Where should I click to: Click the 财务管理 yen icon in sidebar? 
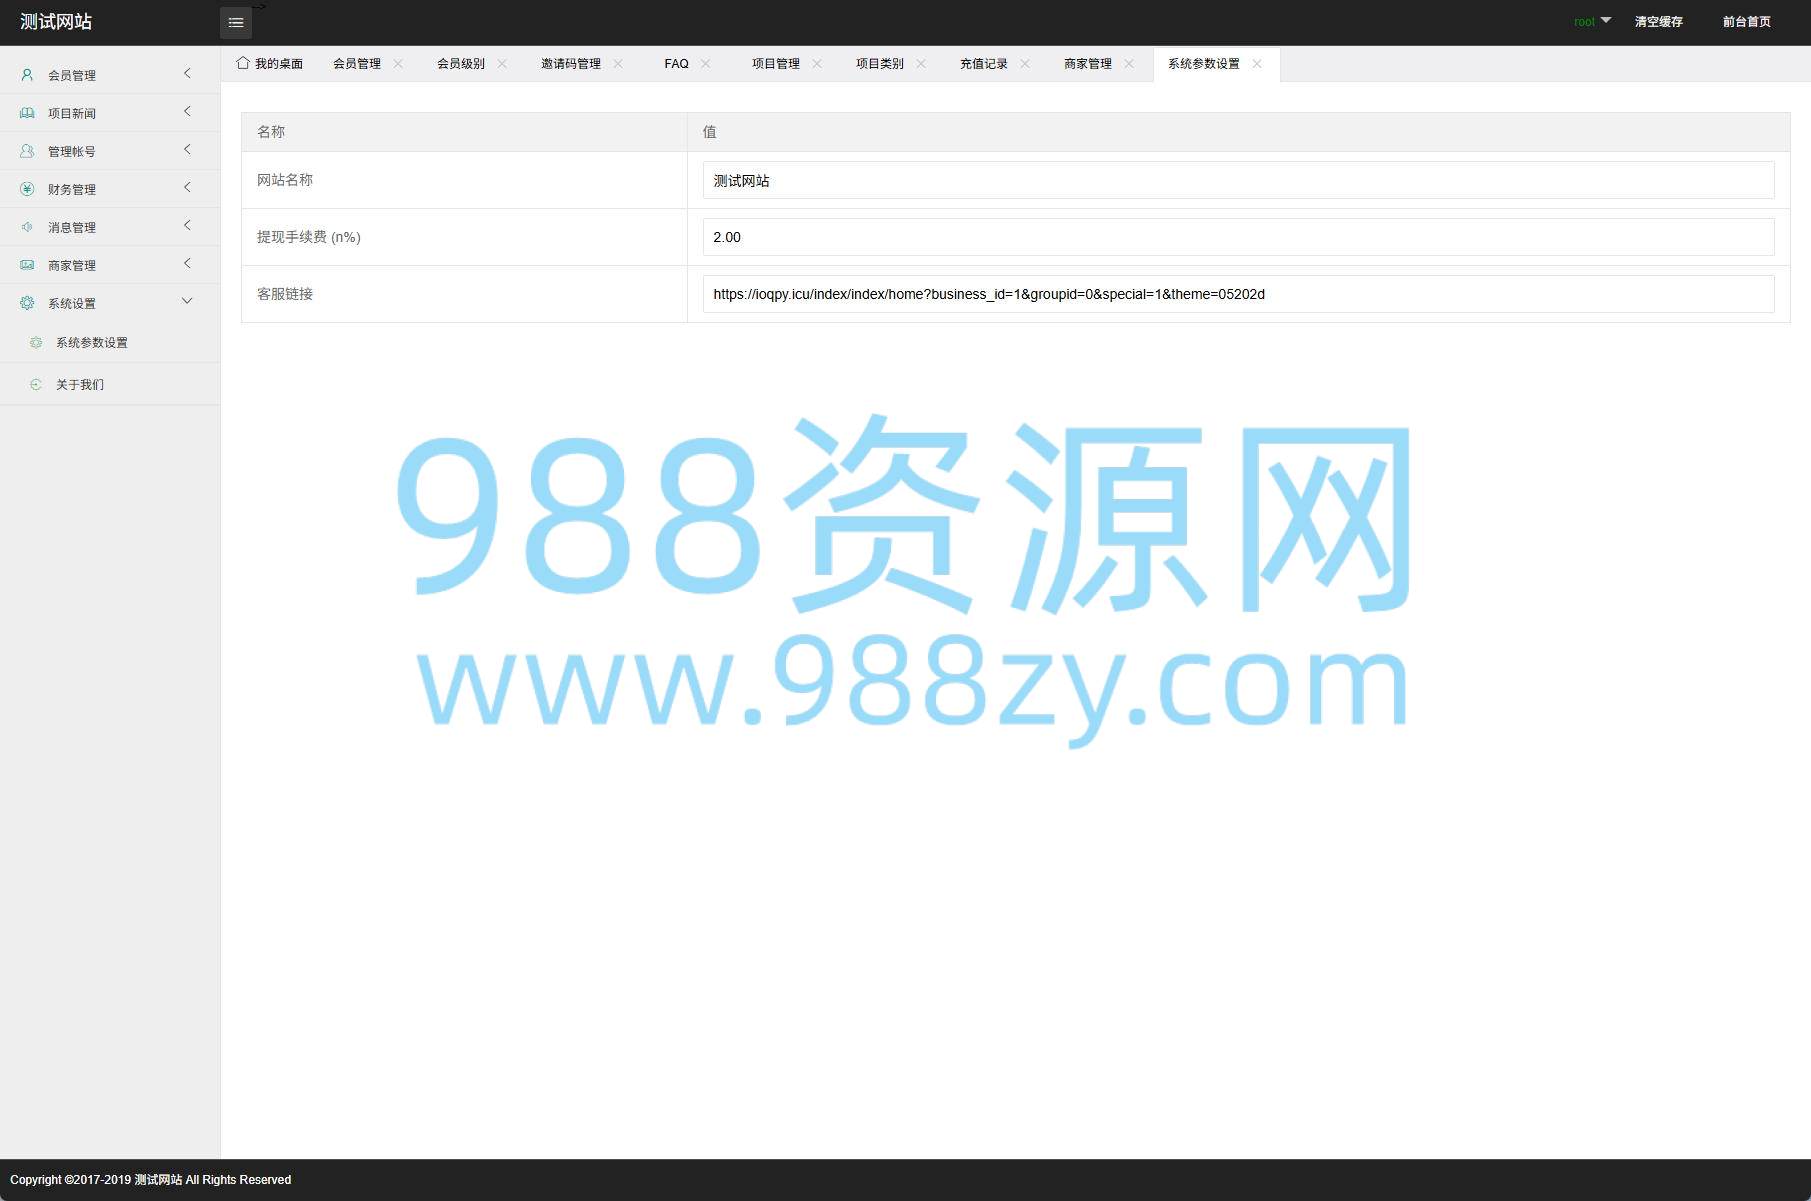pyautogui.click(x=27, y=189)
